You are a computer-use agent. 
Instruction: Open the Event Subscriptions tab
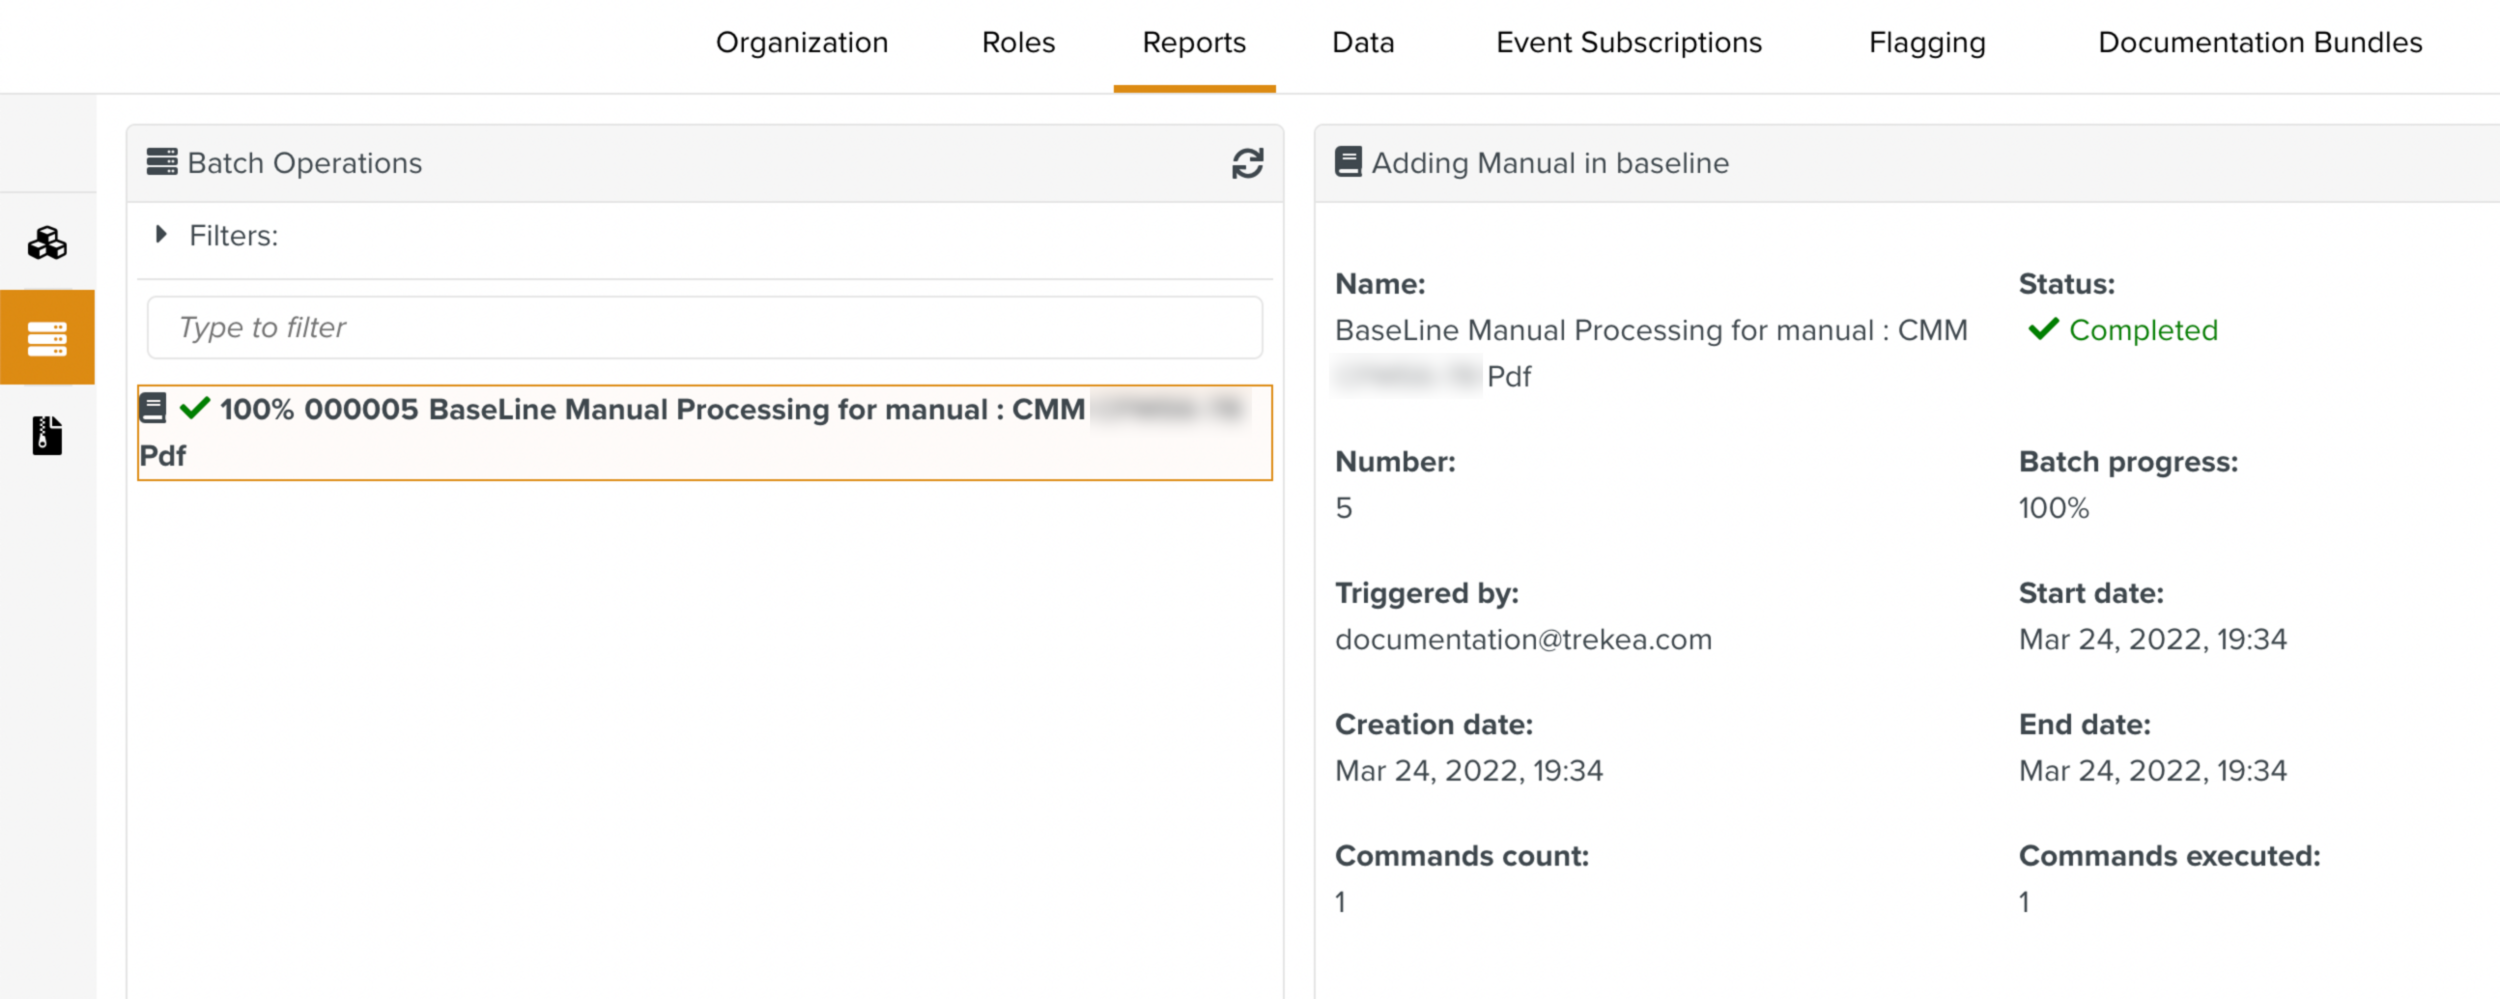(1628, 43)
